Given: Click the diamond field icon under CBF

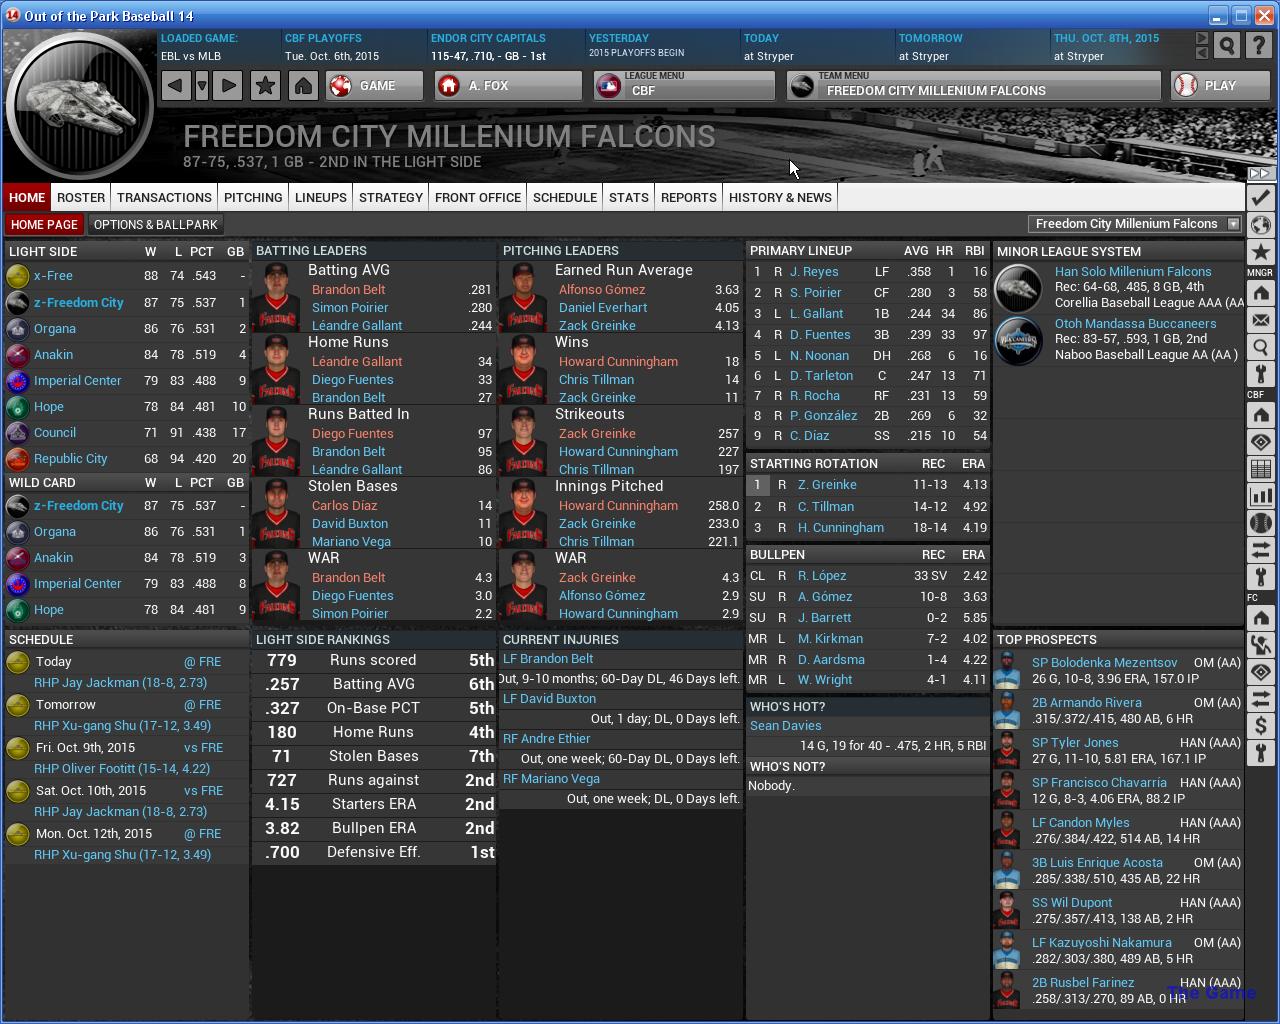Looking at the screenshot, I should tap(1260, 442).
